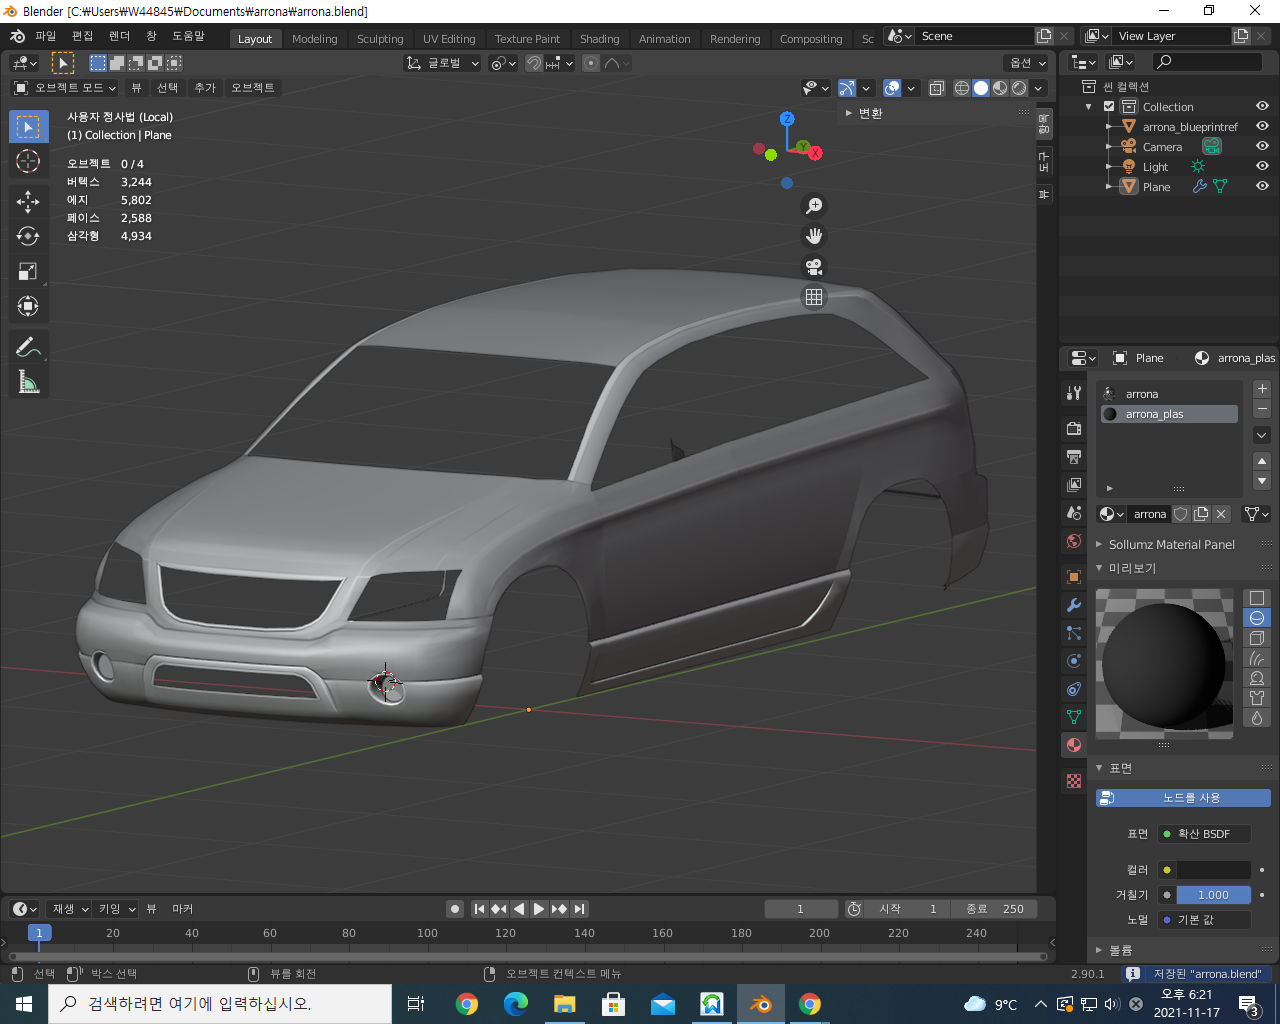Choose the Measure ruler tool
1280x1024 pixels.
point(28,382)
